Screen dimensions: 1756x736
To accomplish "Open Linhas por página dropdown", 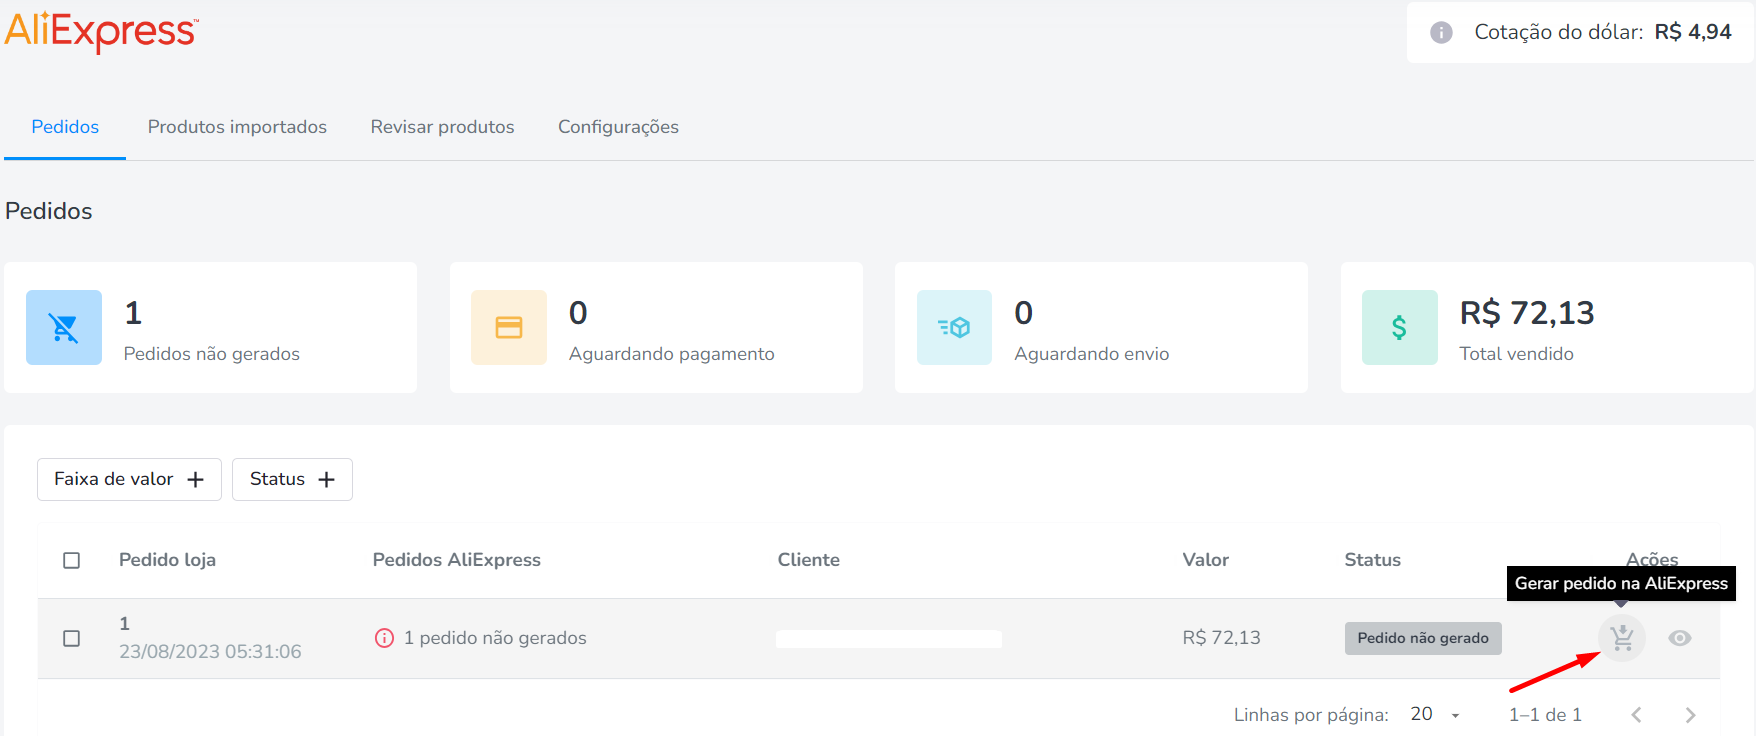I will pos(1436,714).
